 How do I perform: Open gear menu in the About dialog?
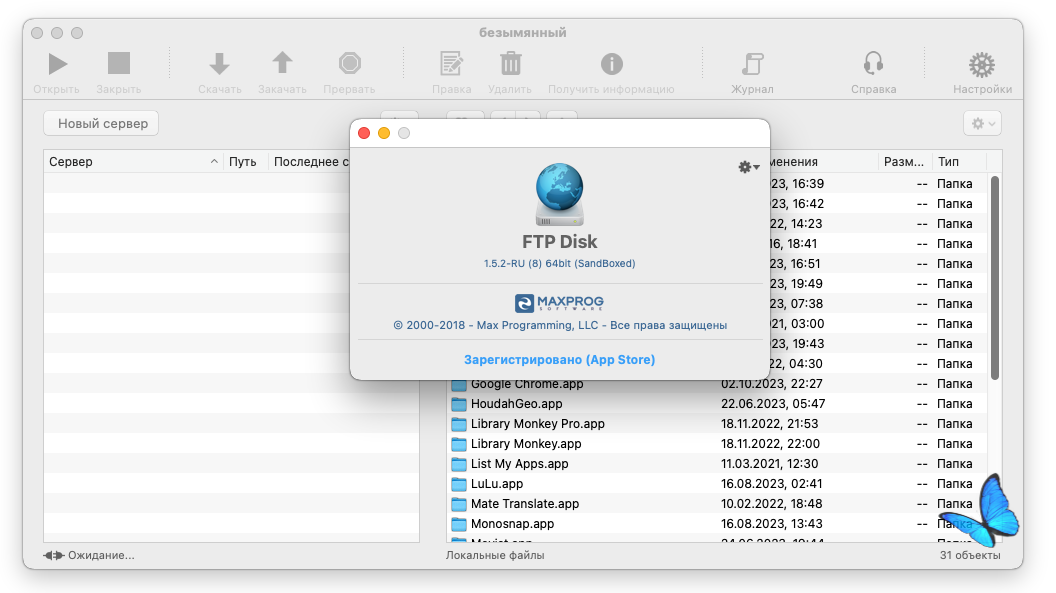click(748, 167)
